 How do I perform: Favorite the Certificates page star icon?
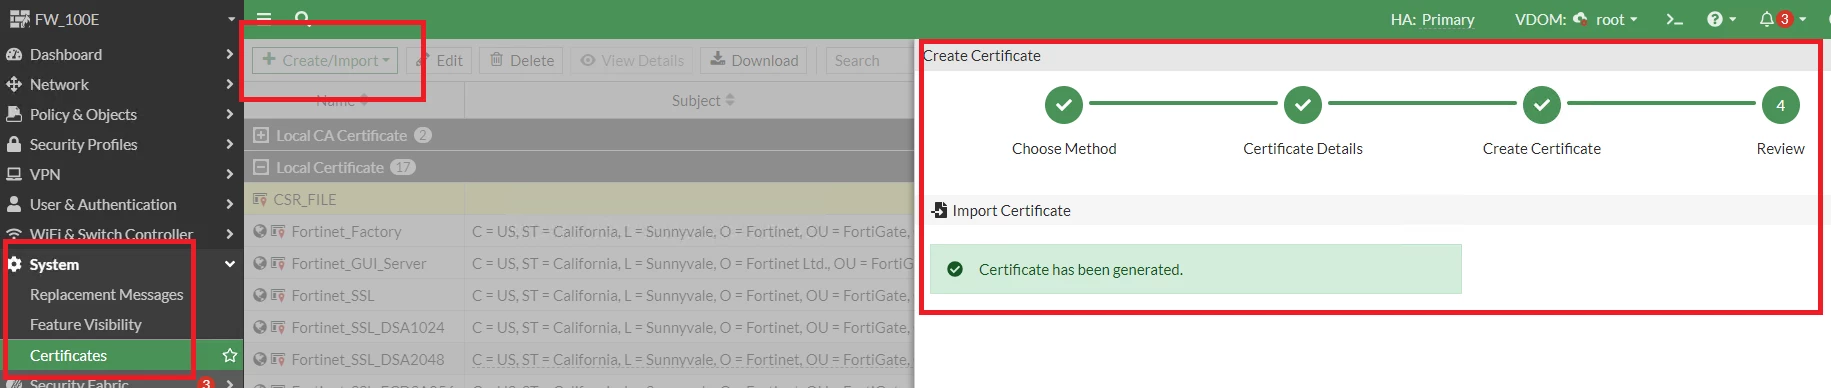[230, 355]
